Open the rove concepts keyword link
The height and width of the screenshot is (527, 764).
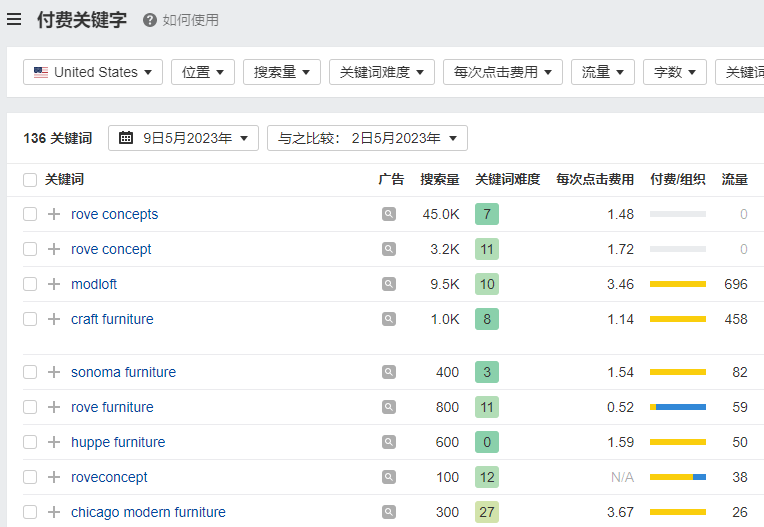(115, 214)
